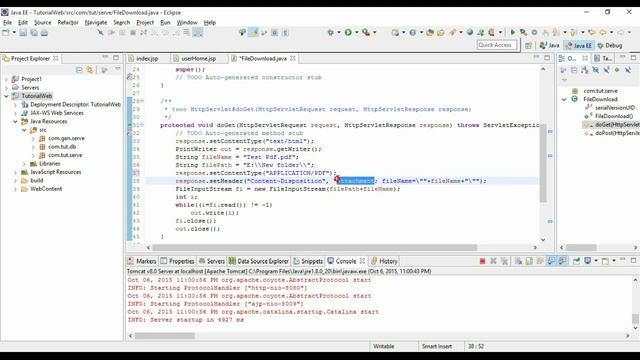
Task: Click Remove Launch gray X in Console
Action: click(x=493, y=261)
